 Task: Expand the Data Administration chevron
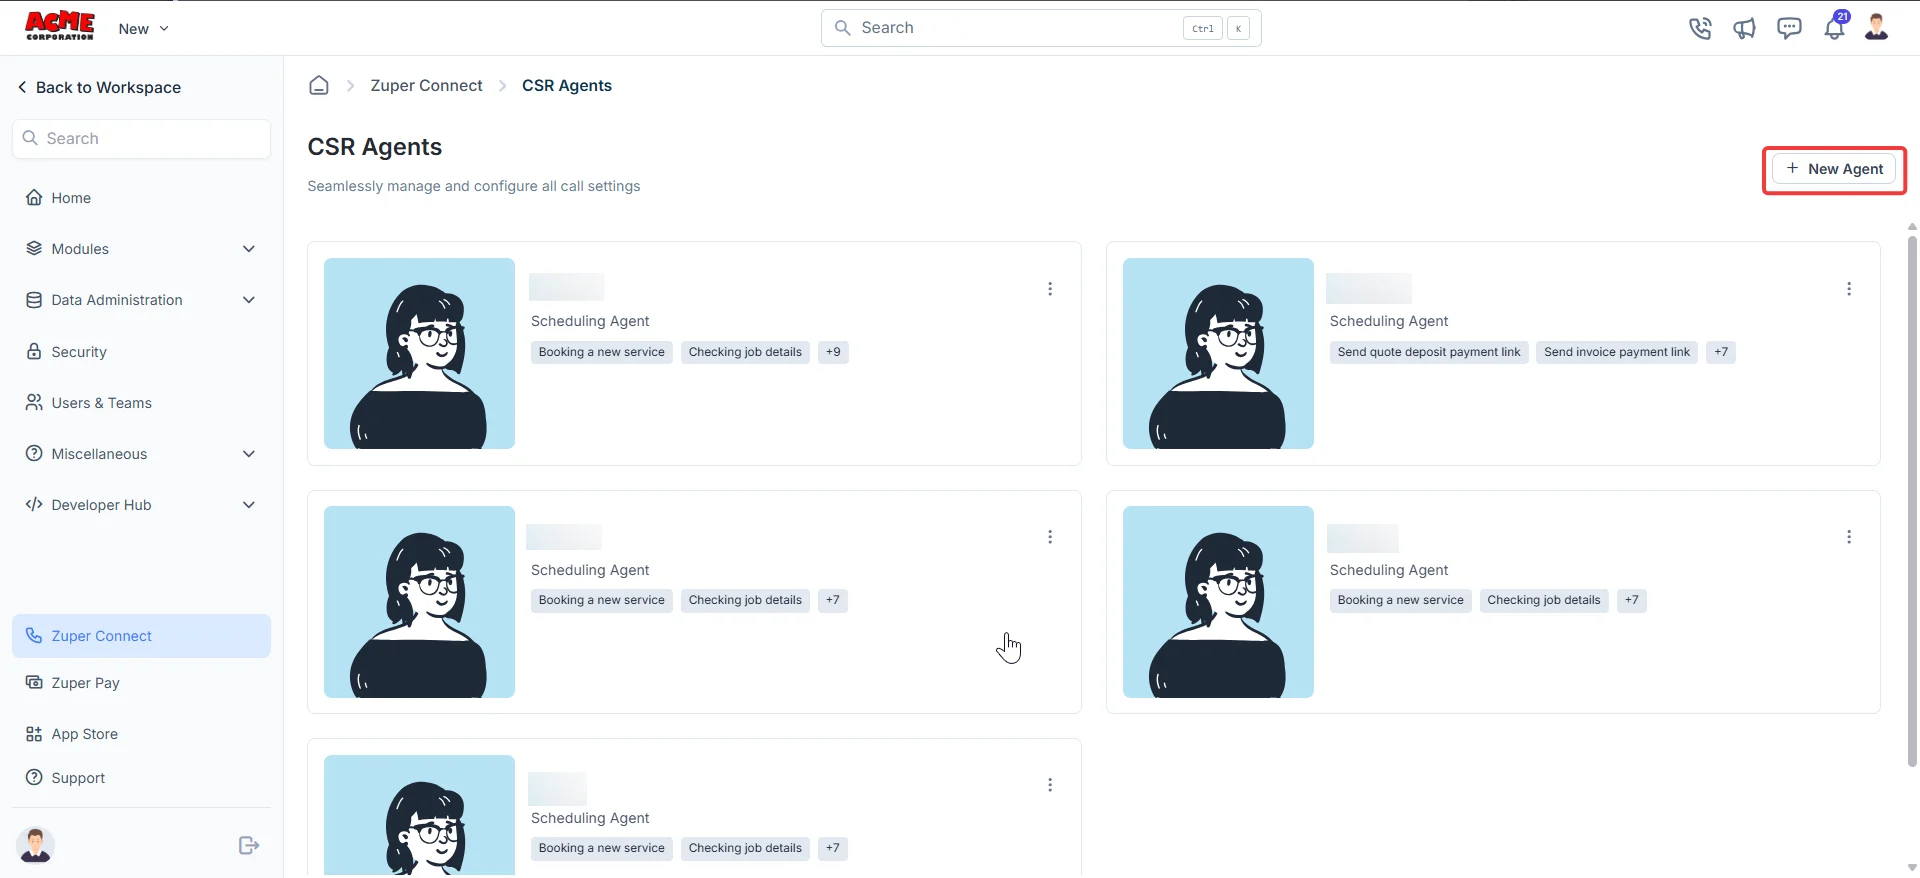[x=249, y=300]
